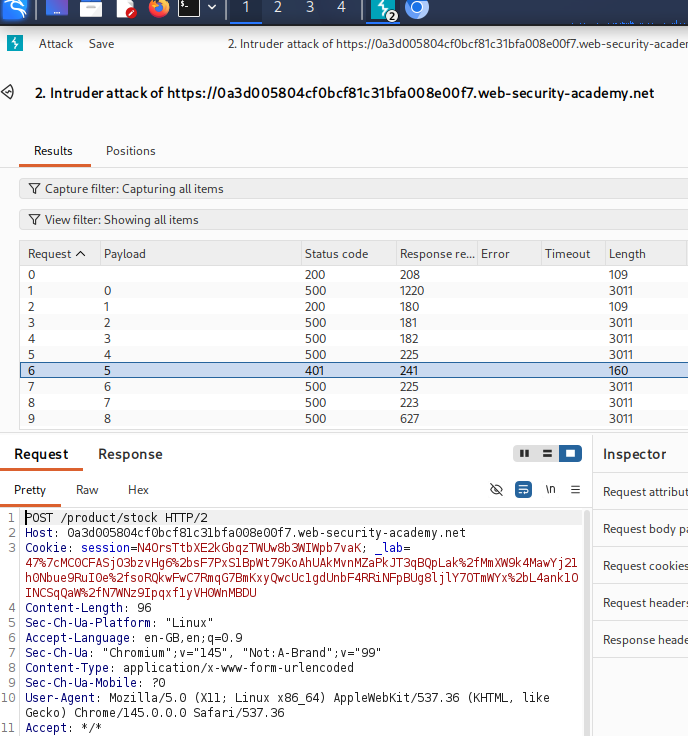The width and height of the screenshot is (688, 736).
Task: Click the Content-Type header line
Action: [x=190, y=668]
